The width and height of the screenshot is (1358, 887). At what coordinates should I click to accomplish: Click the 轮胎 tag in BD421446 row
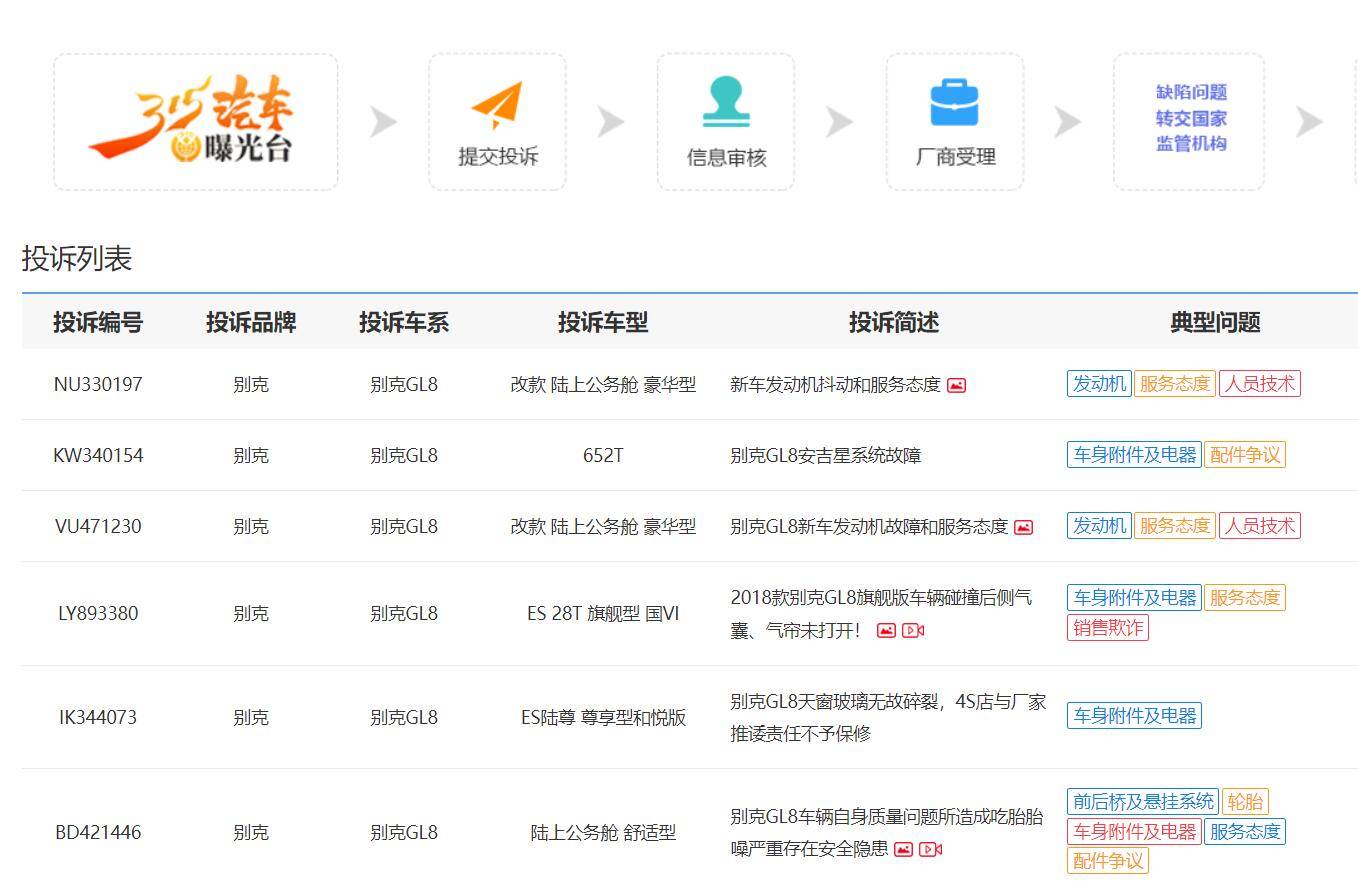pos(1247,800)
